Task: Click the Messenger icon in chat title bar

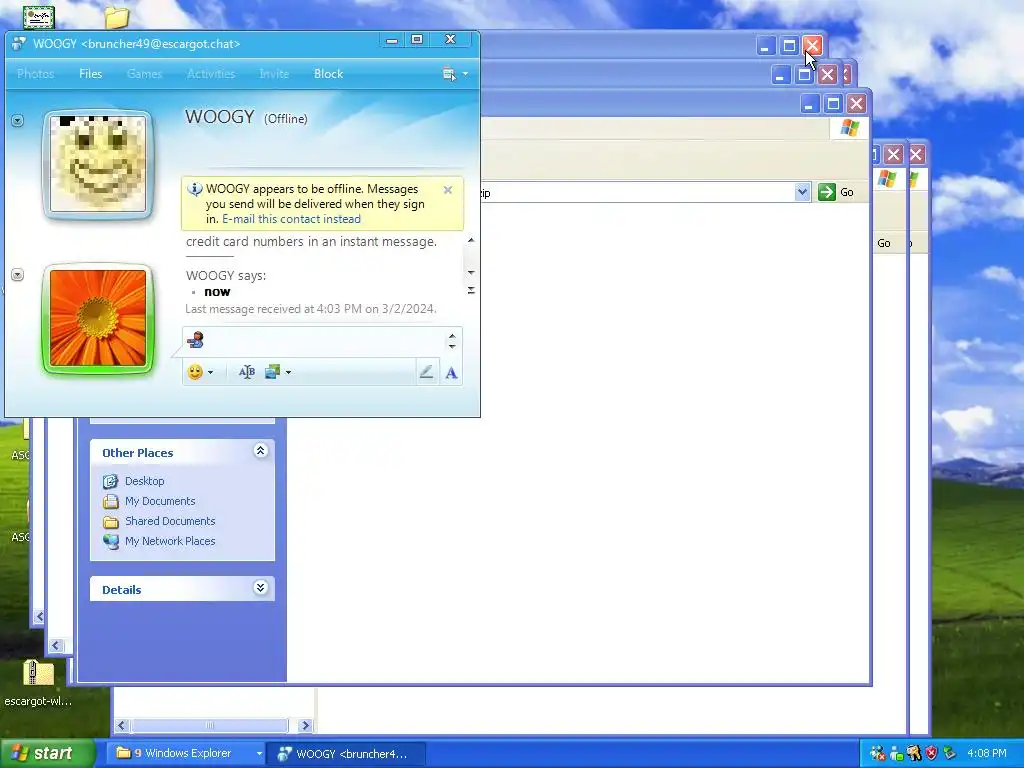Action: (19, 44)
